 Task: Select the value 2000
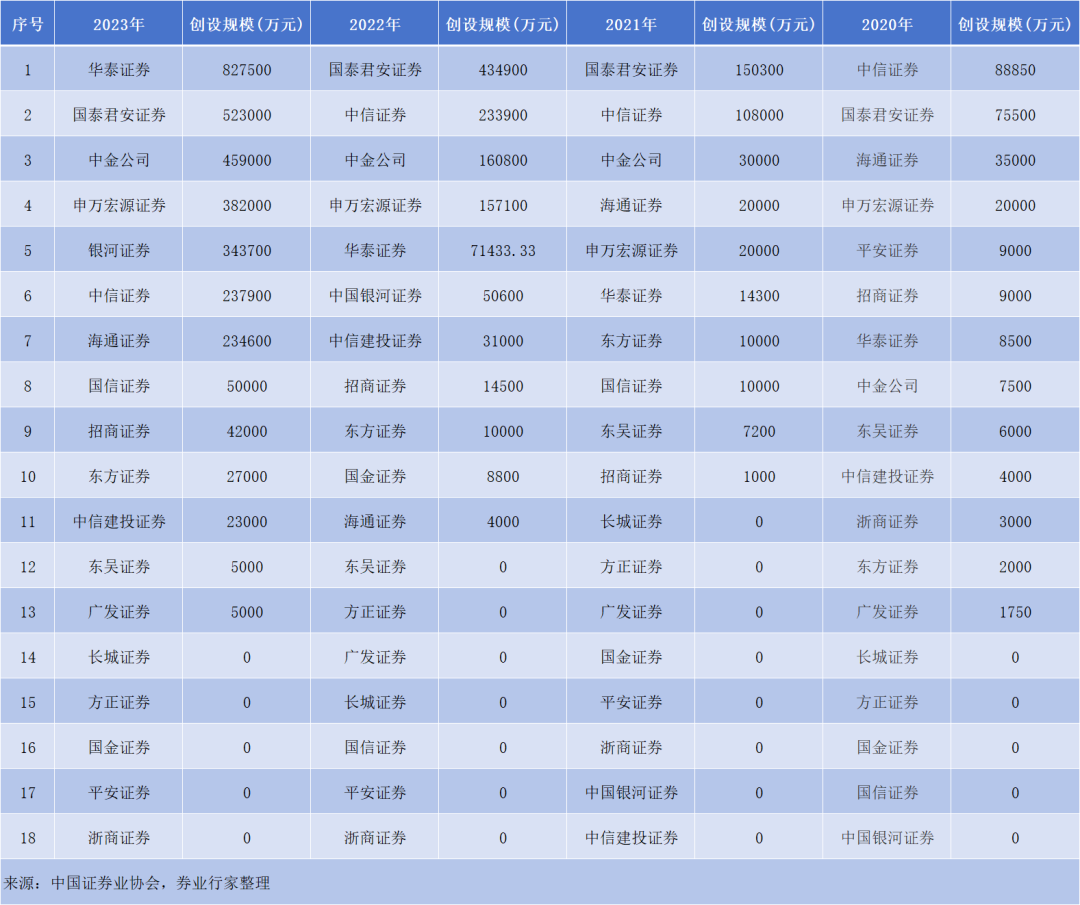pos(1015,567)
